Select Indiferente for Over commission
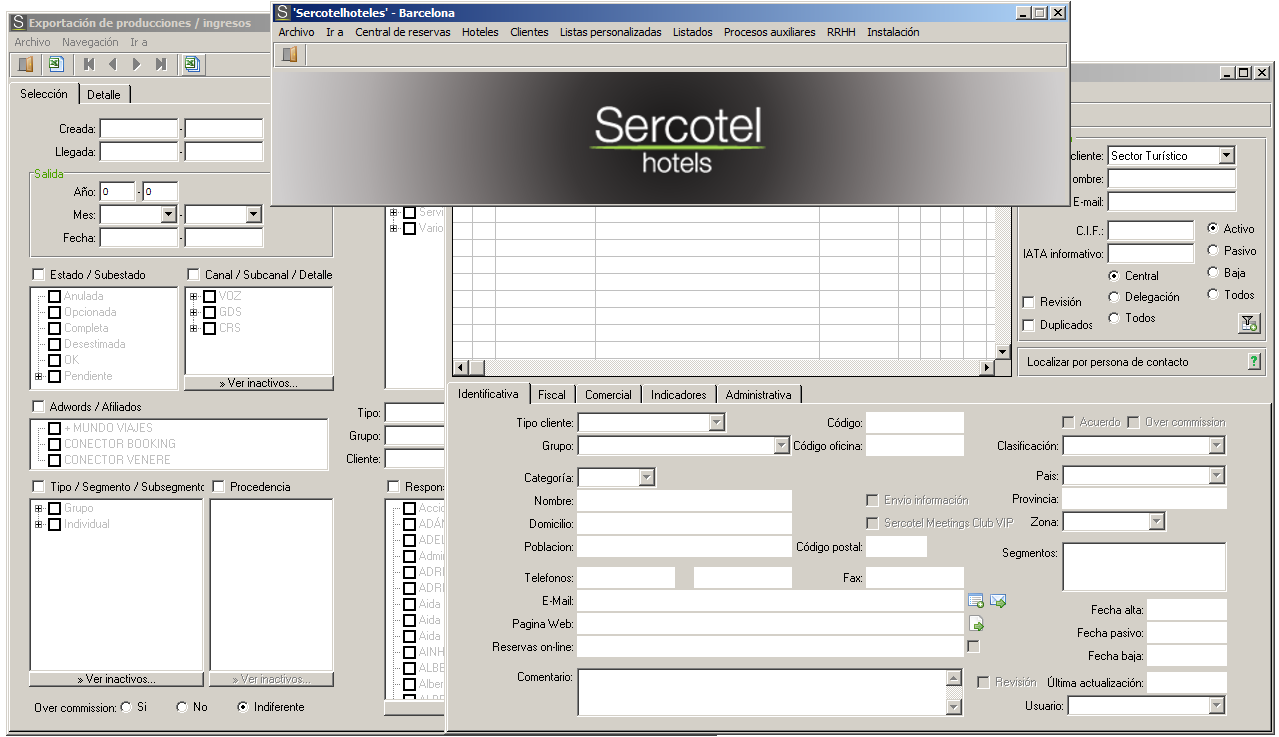This screenshot has height=737, width=1279. 243,707
